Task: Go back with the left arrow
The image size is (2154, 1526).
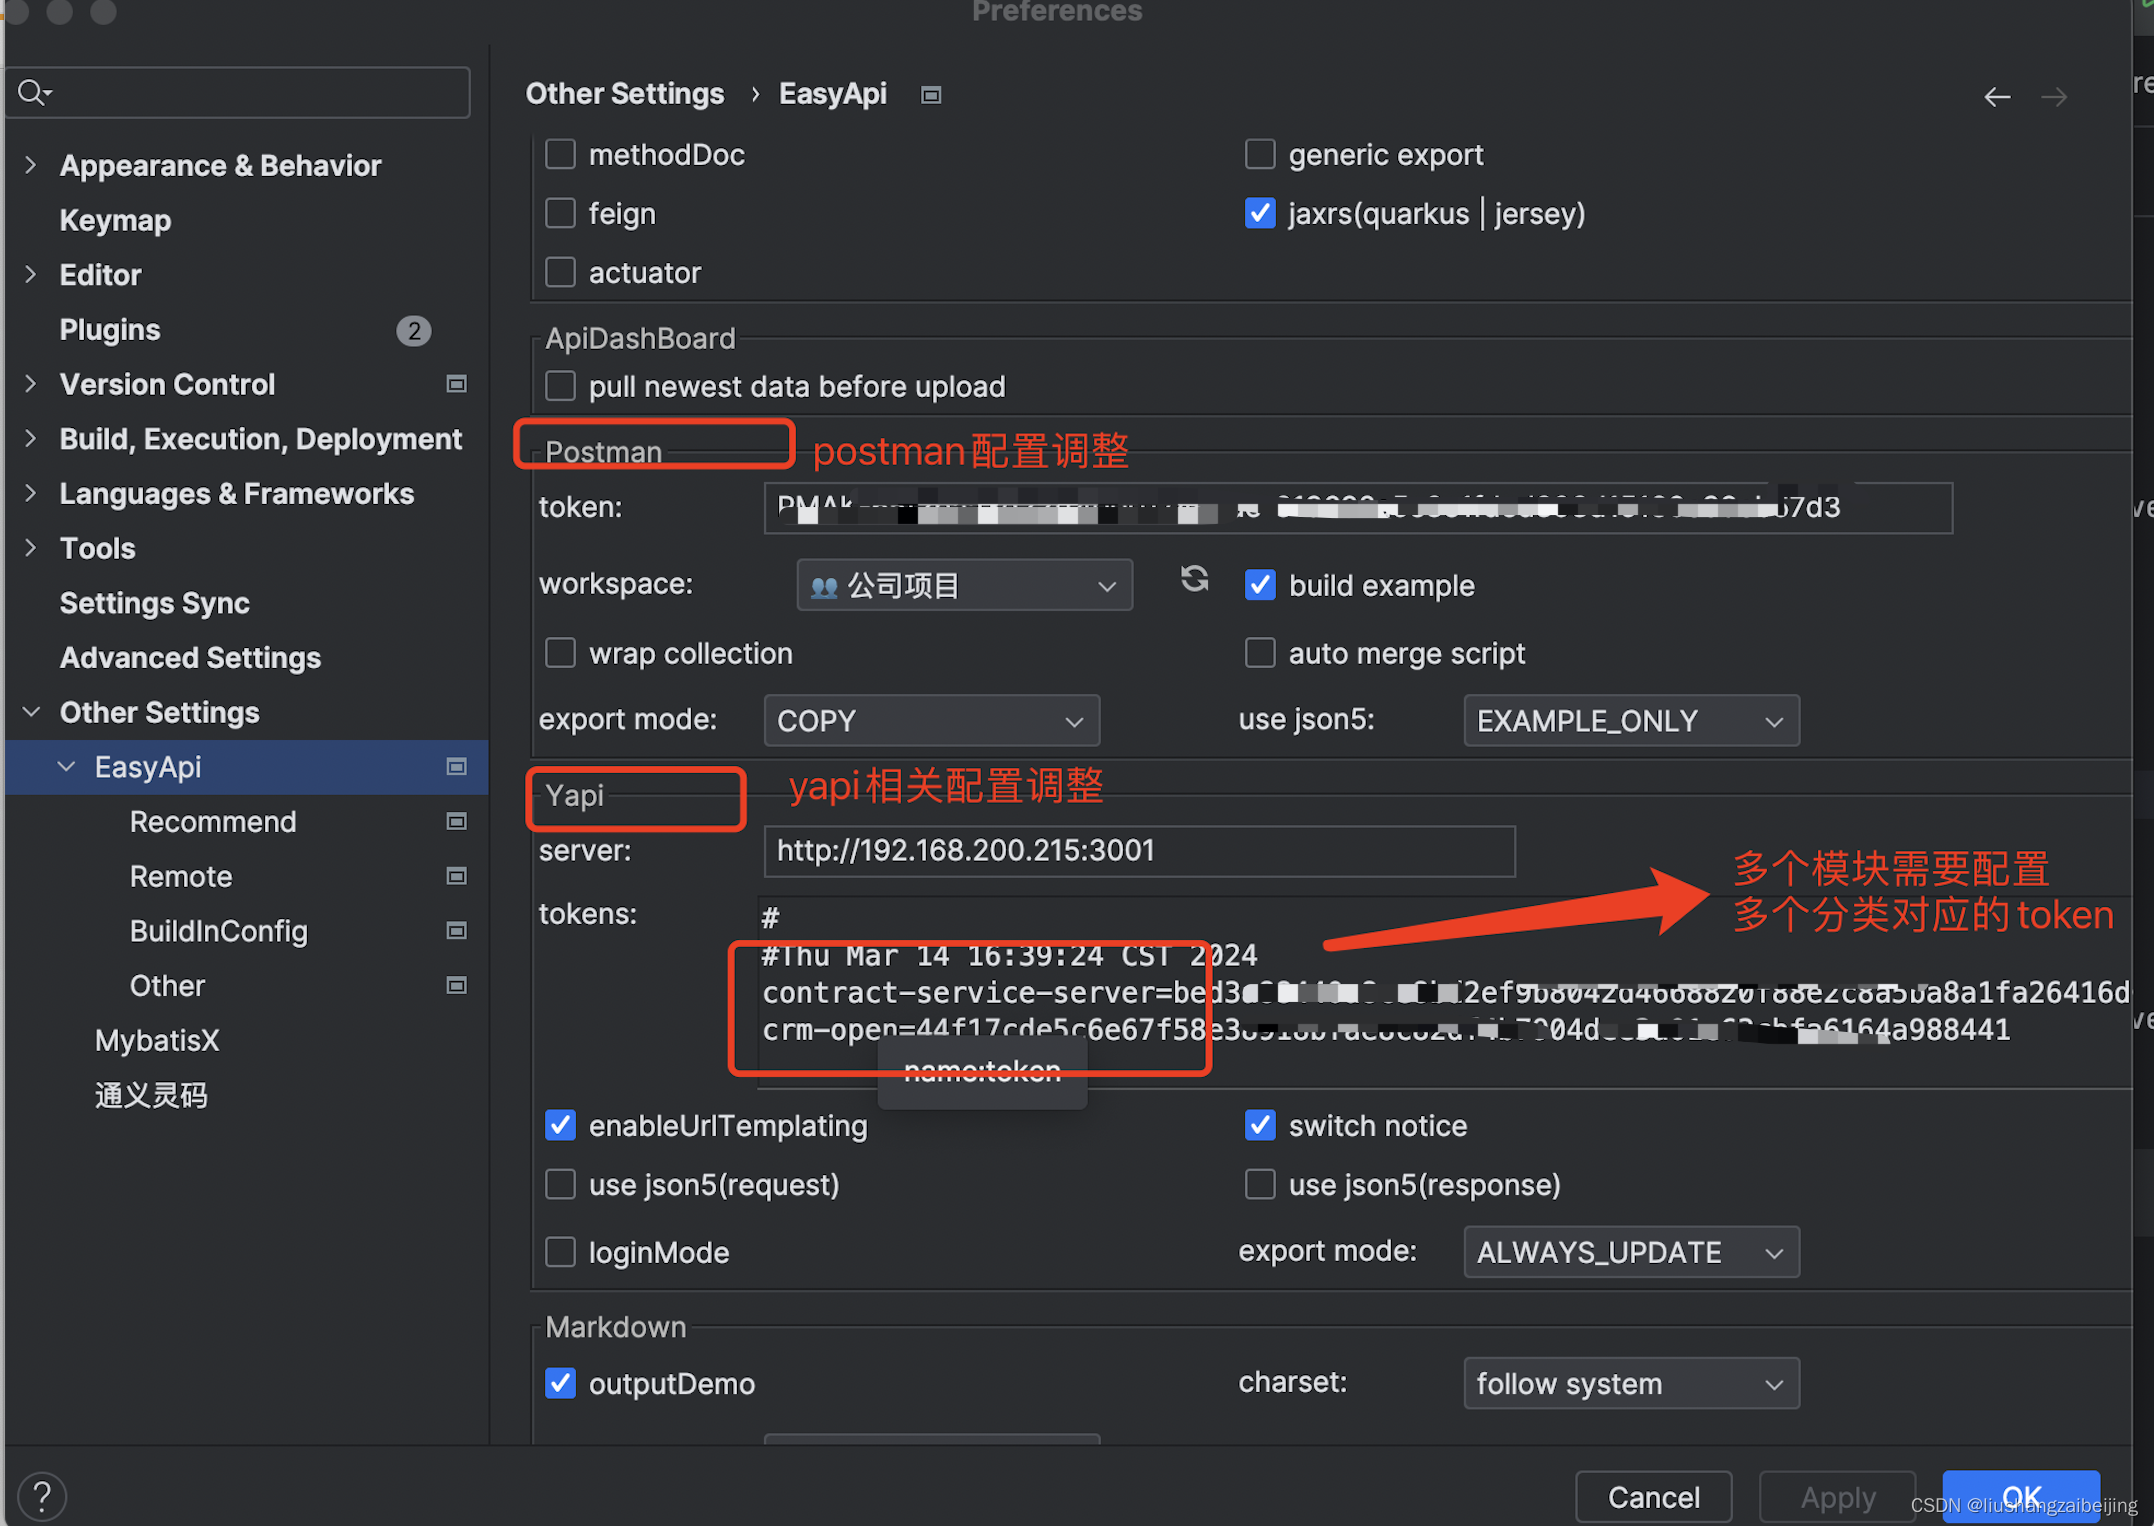Action: tap(1996, 97)
